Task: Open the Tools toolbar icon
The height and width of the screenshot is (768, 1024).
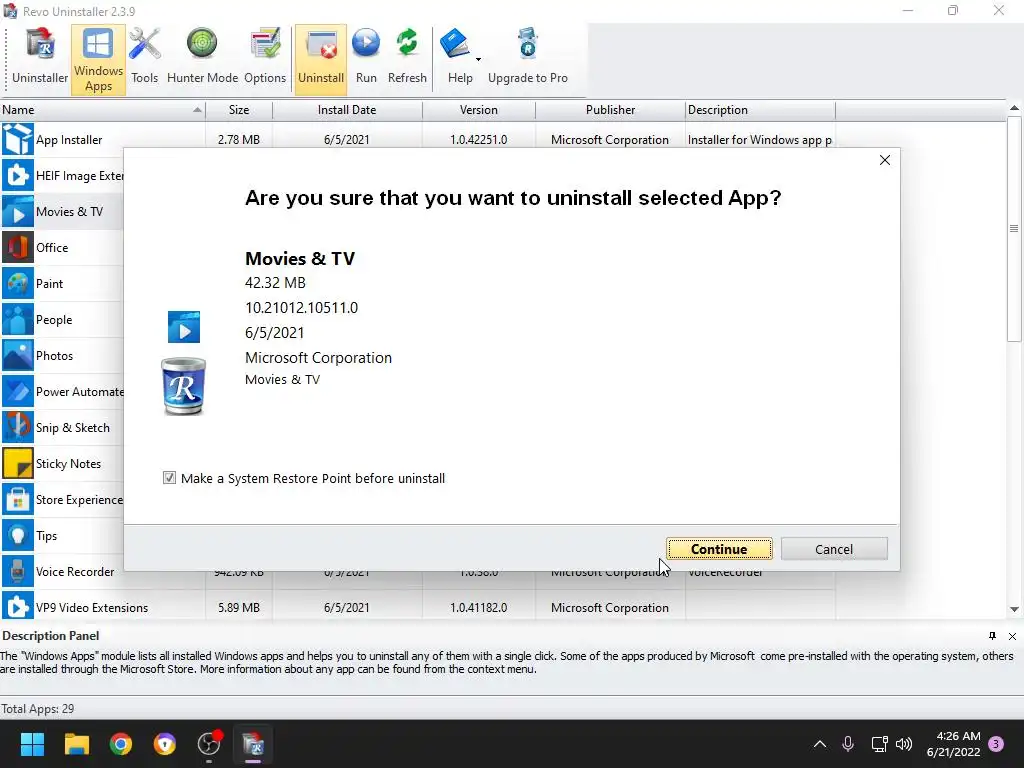Action: click(144, 57)
